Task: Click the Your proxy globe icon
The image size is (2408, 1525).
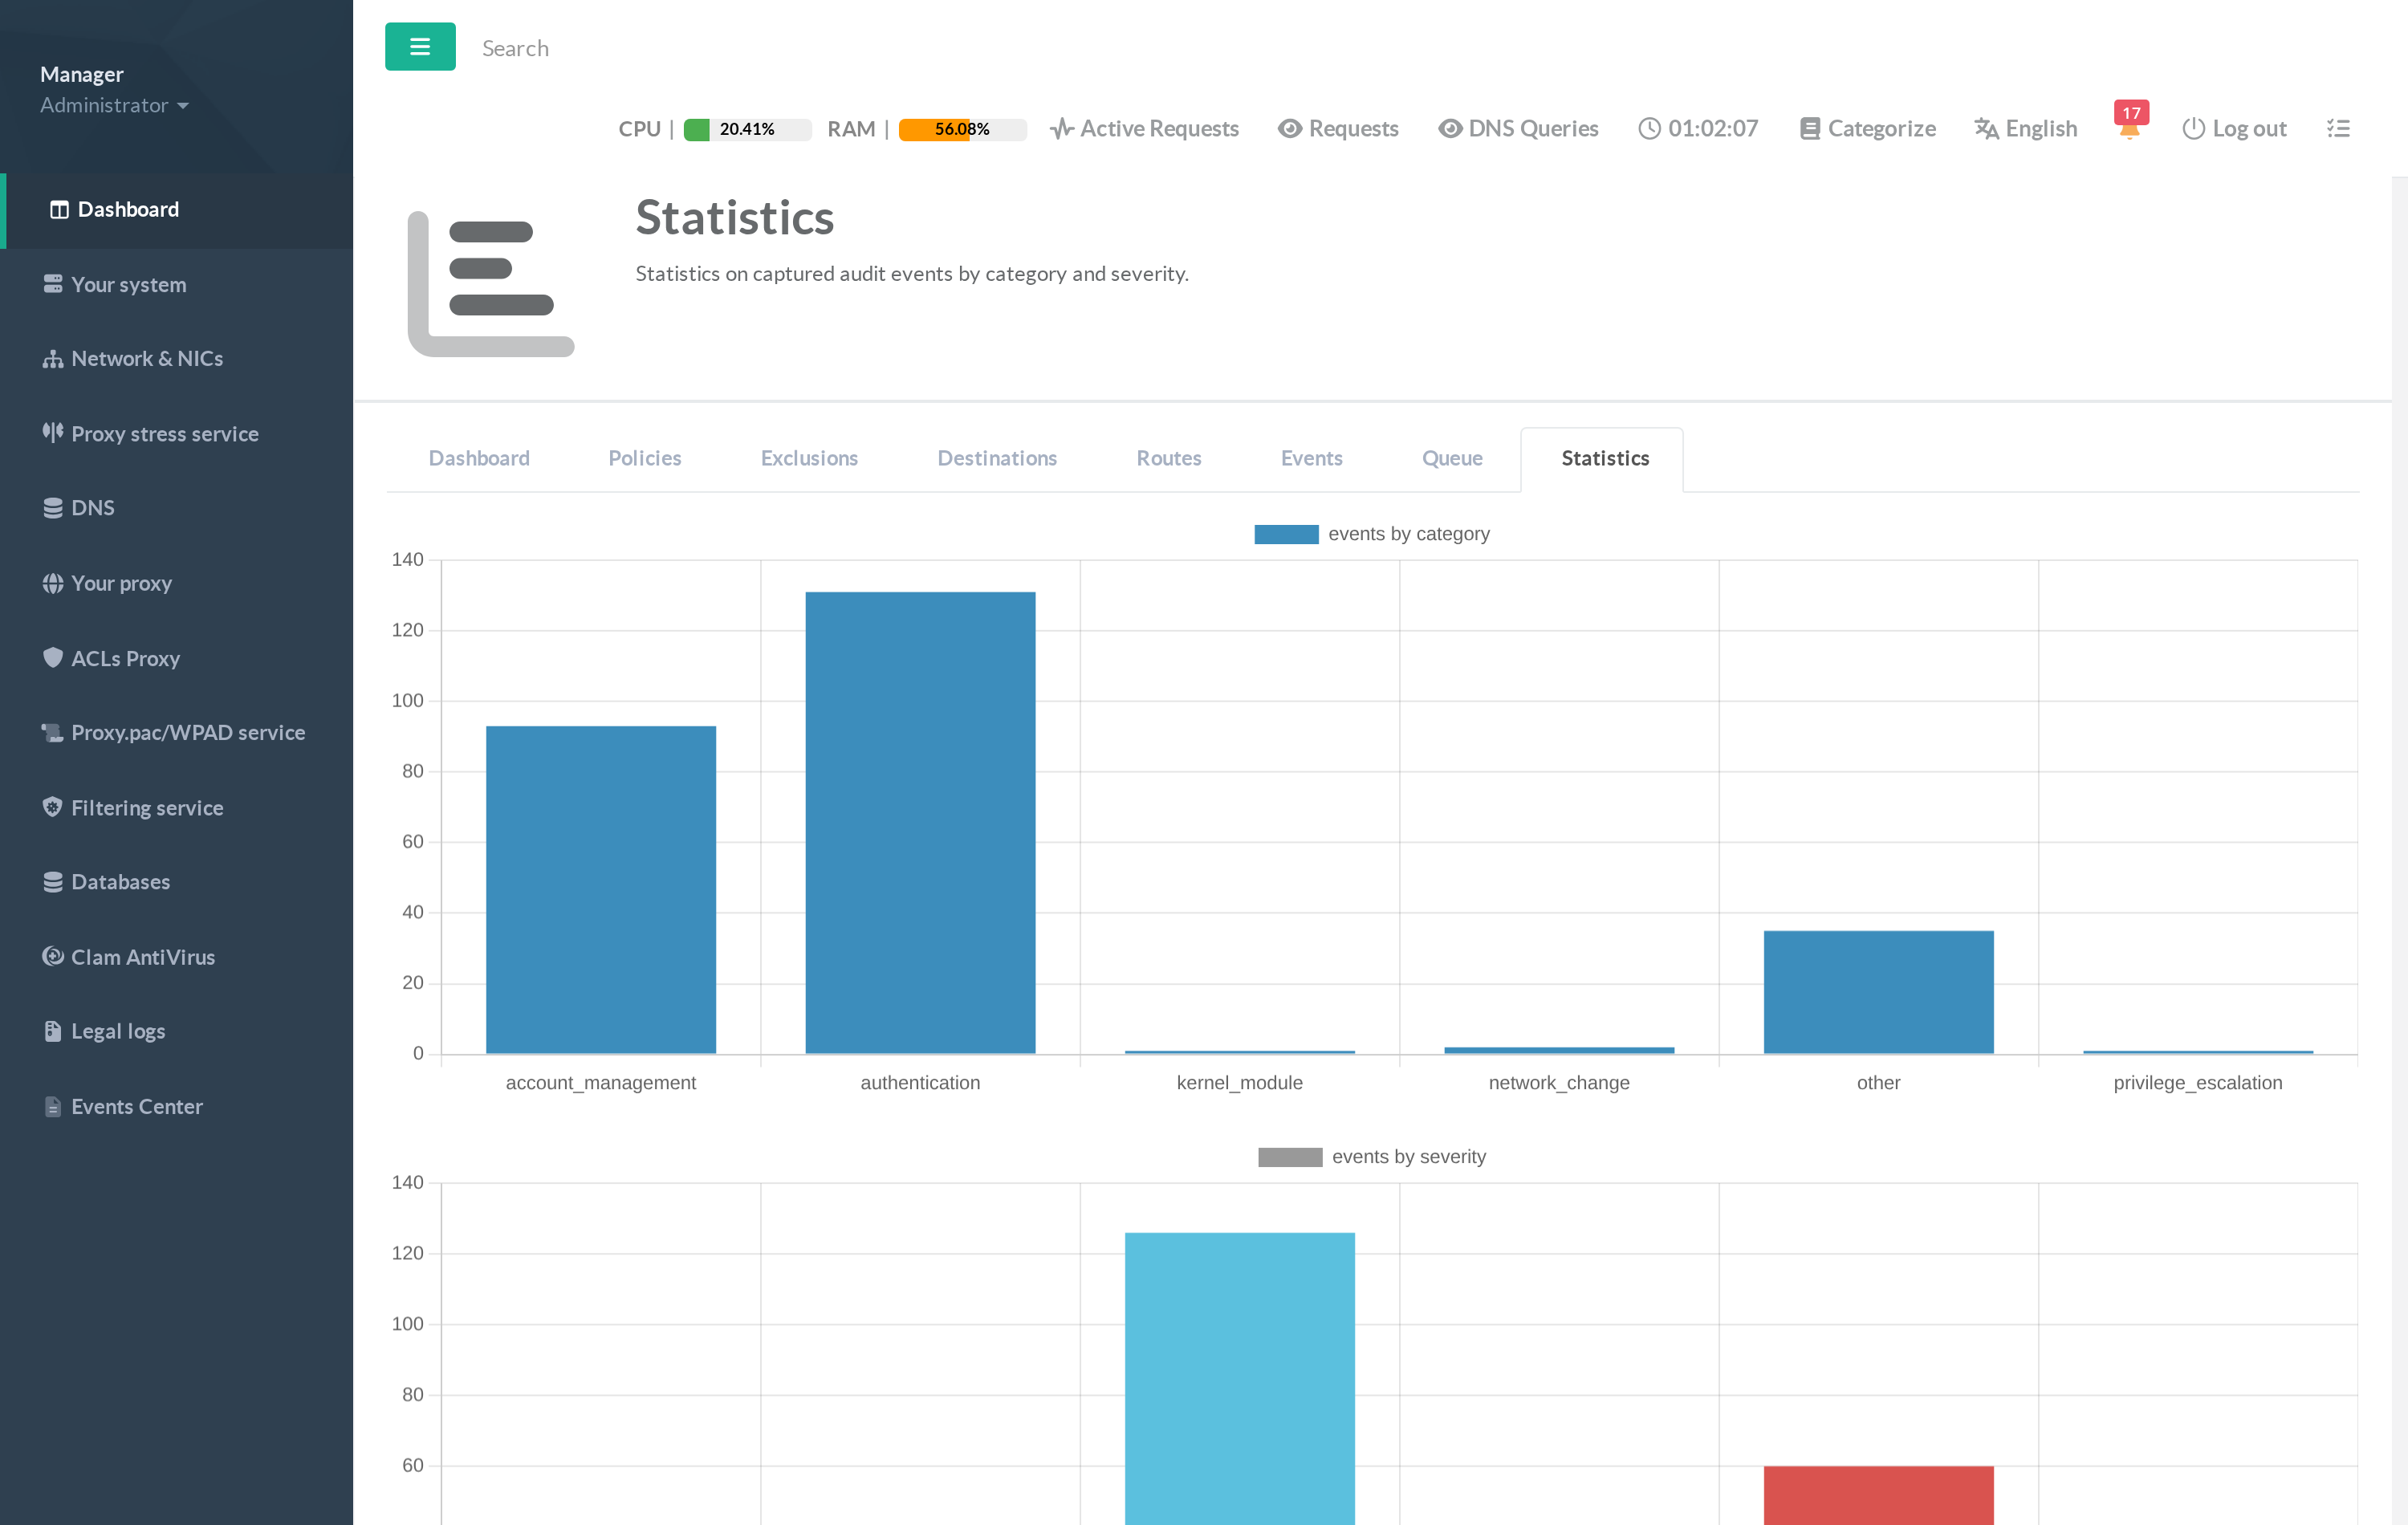Action: (53, 583)
